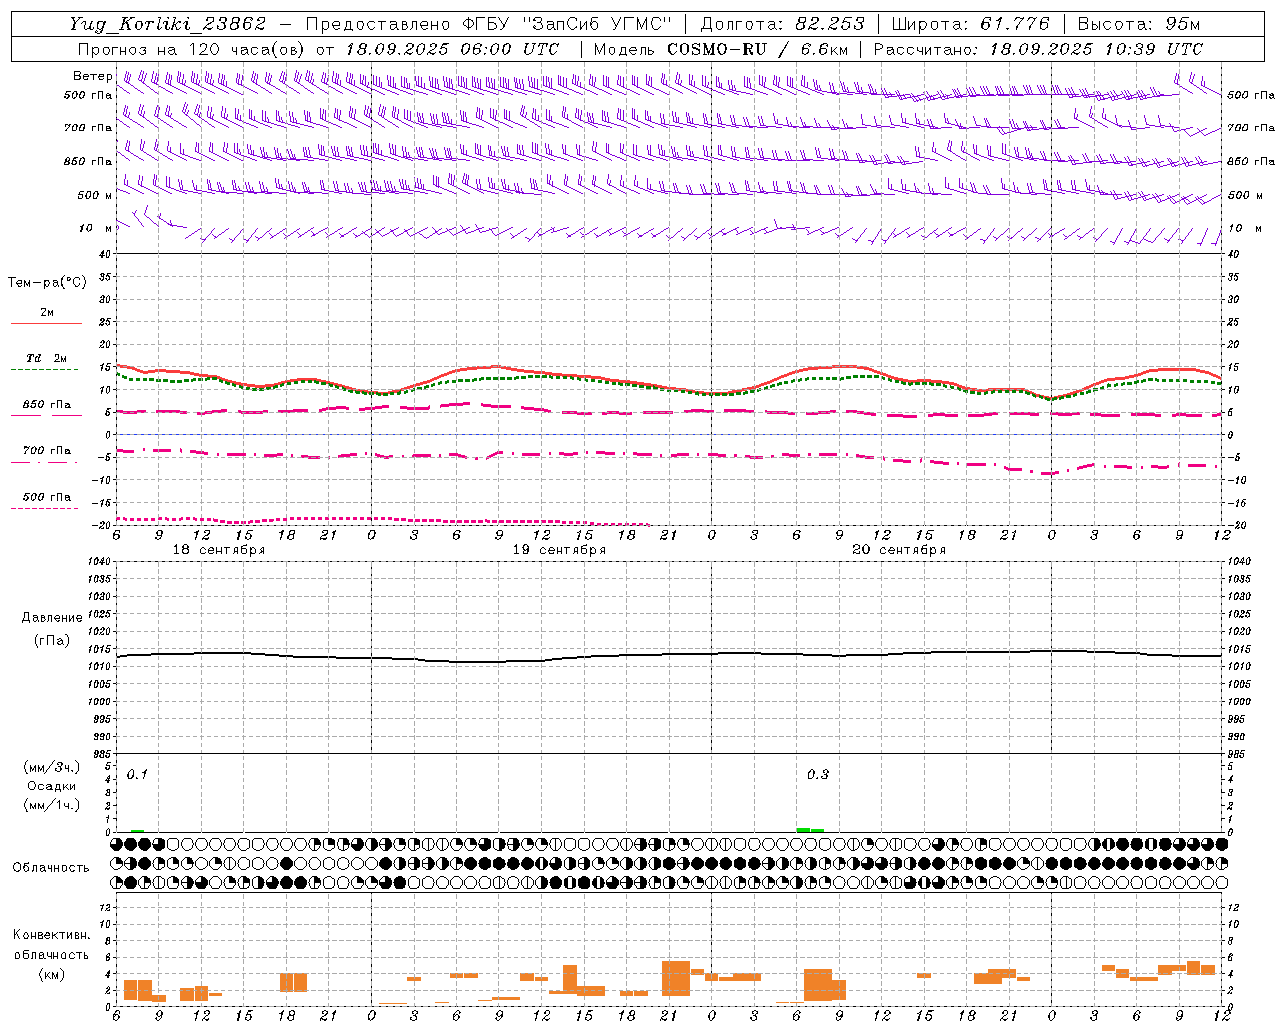The height and width of the screenshot is (1024, 1280).
Task: Click the 0.3 precipitation amount value
Action: tap(818, 774)
